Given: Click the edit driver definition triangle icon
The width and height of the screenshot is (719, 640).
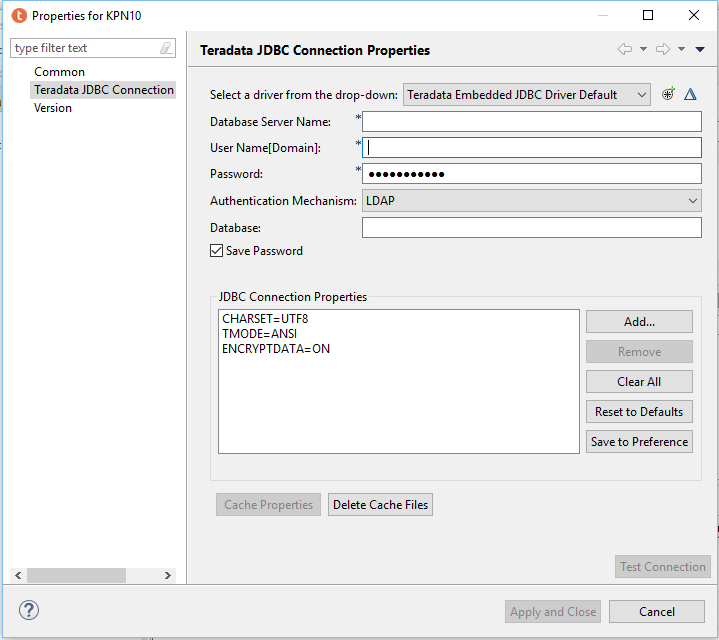Looking at the screenshot, I should [x=690, y=94].
